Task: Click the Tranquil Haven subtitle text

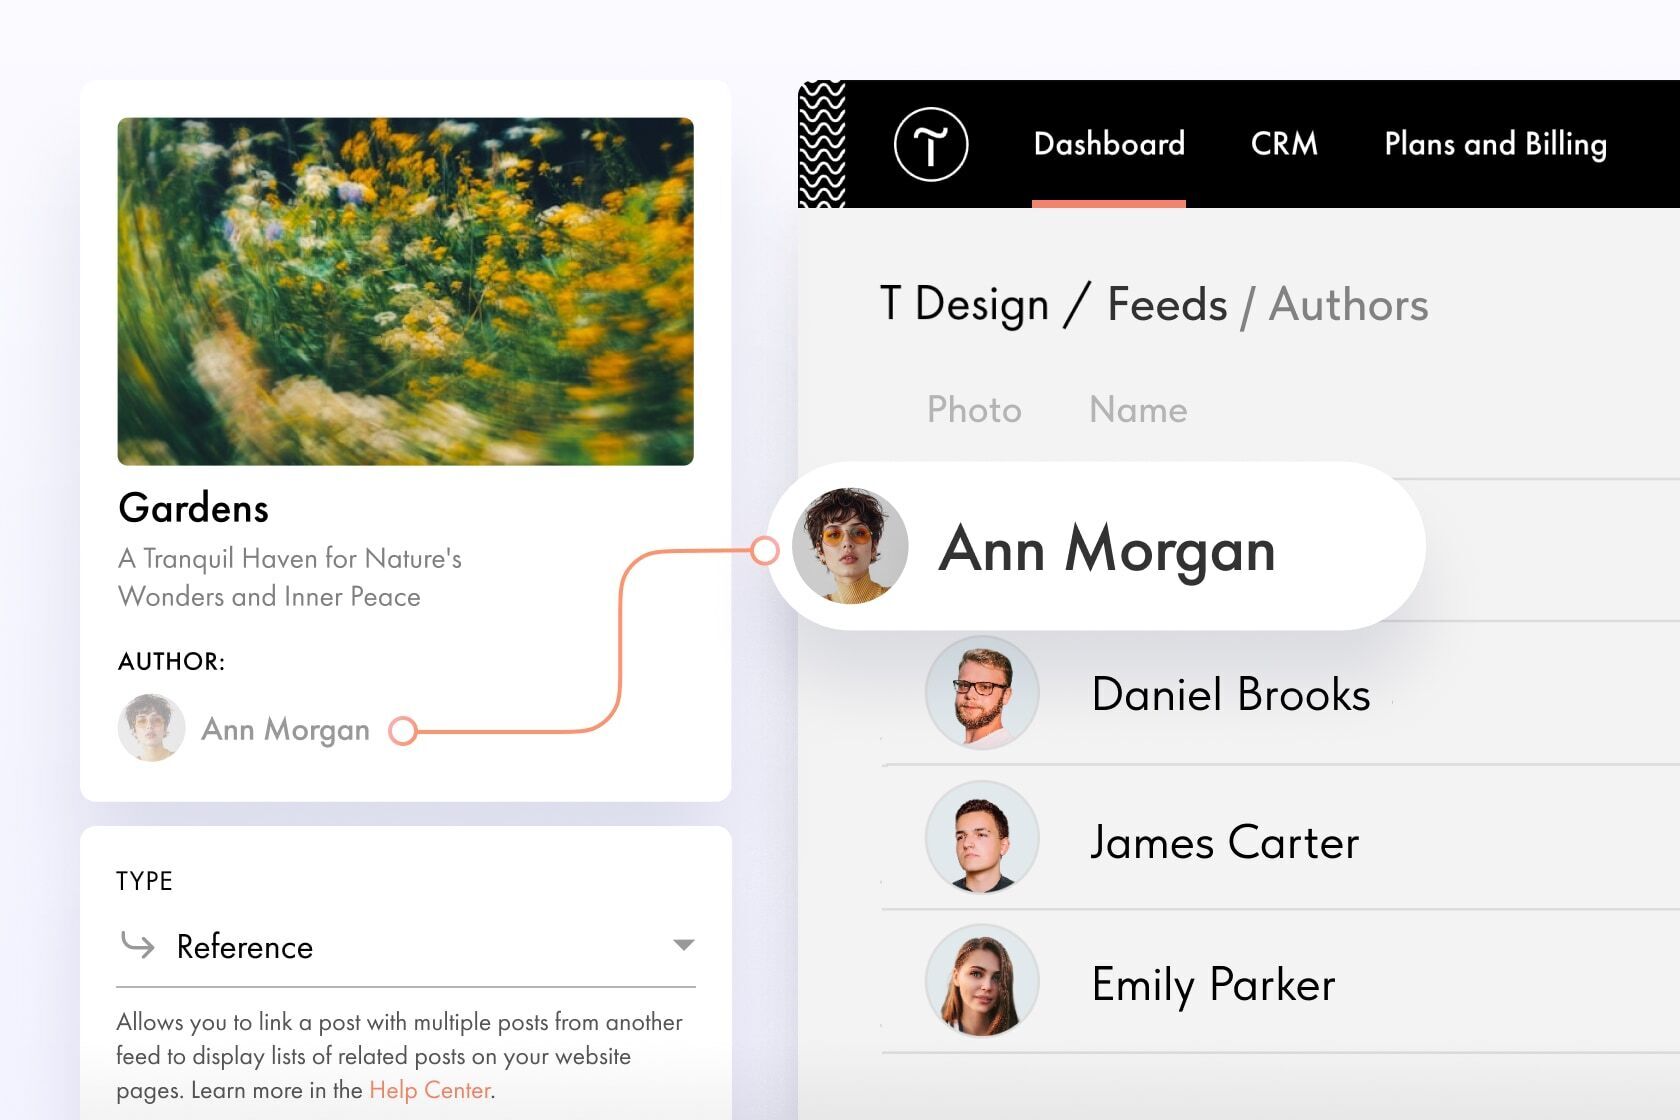Action: pos(290,577)
